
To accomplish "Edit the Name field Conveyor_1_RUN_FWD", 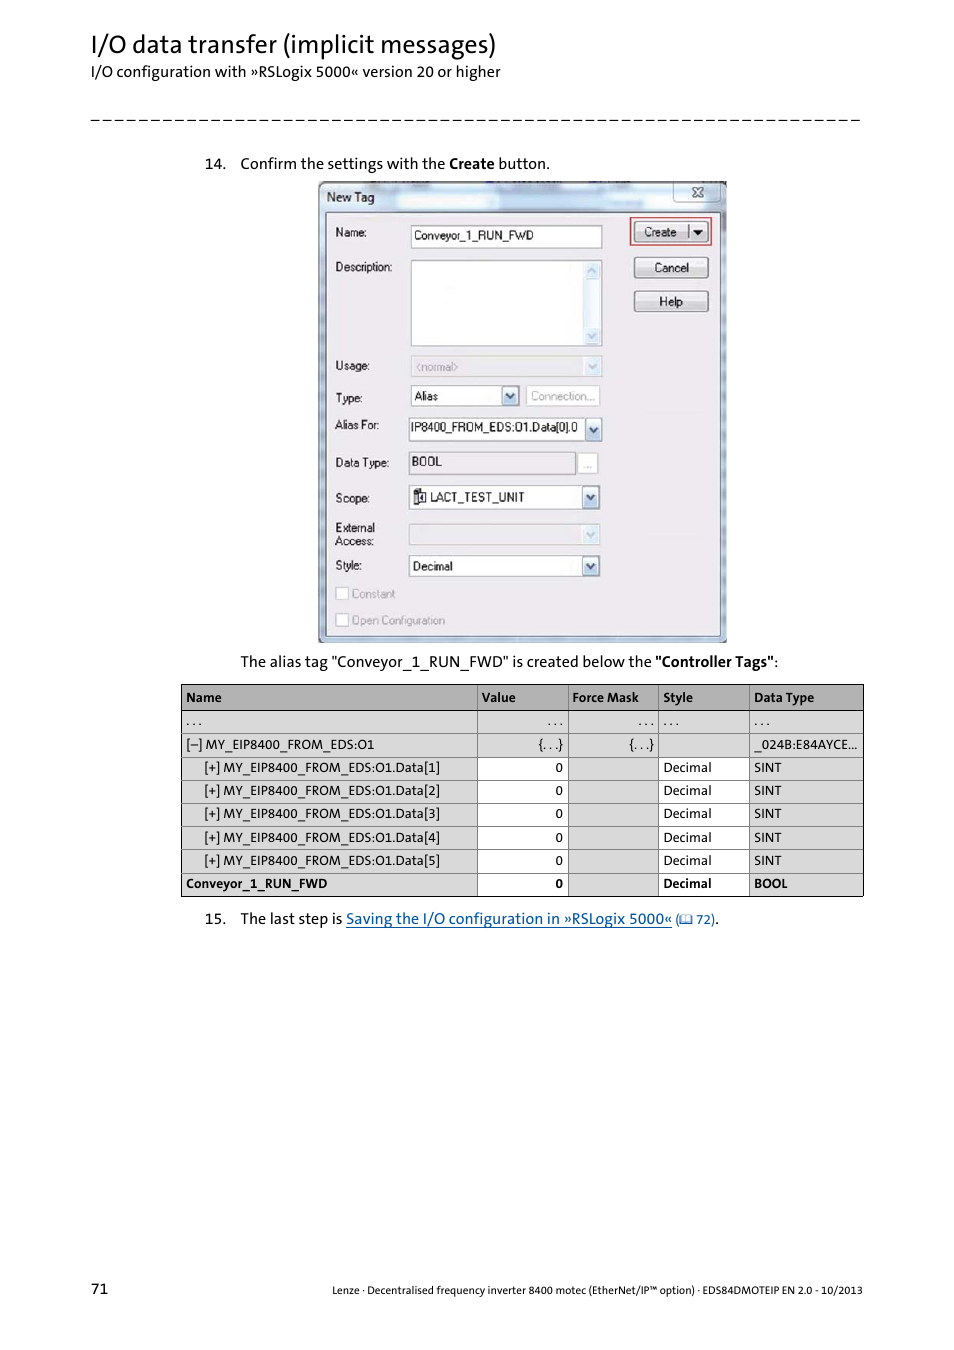I will pos(506,236).
